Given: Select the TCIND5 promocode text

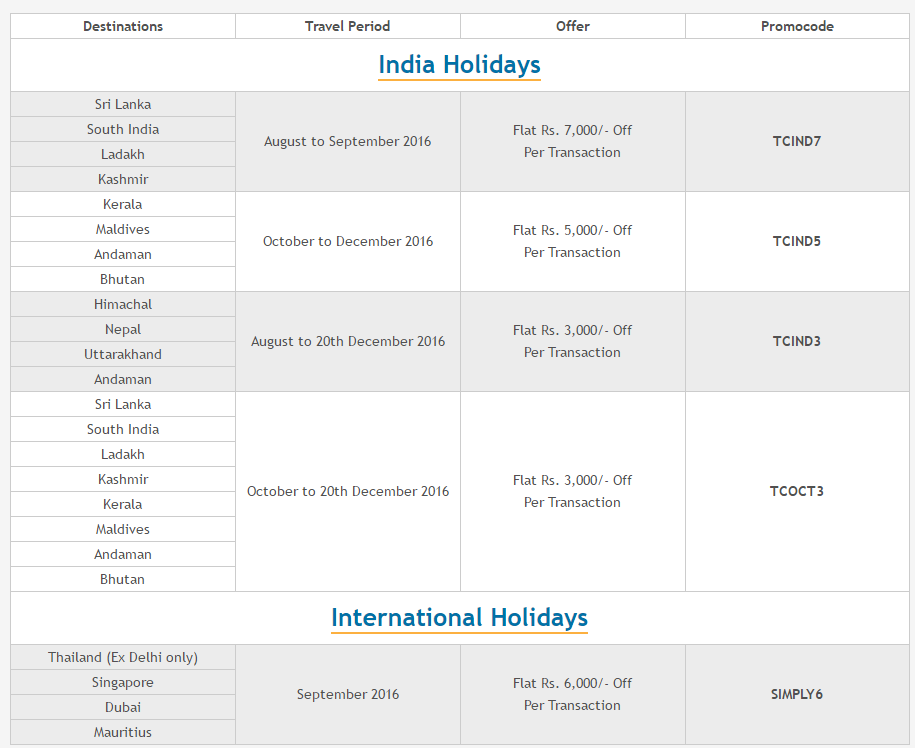Looking at the screenshot, I should [x=797, y=241].
